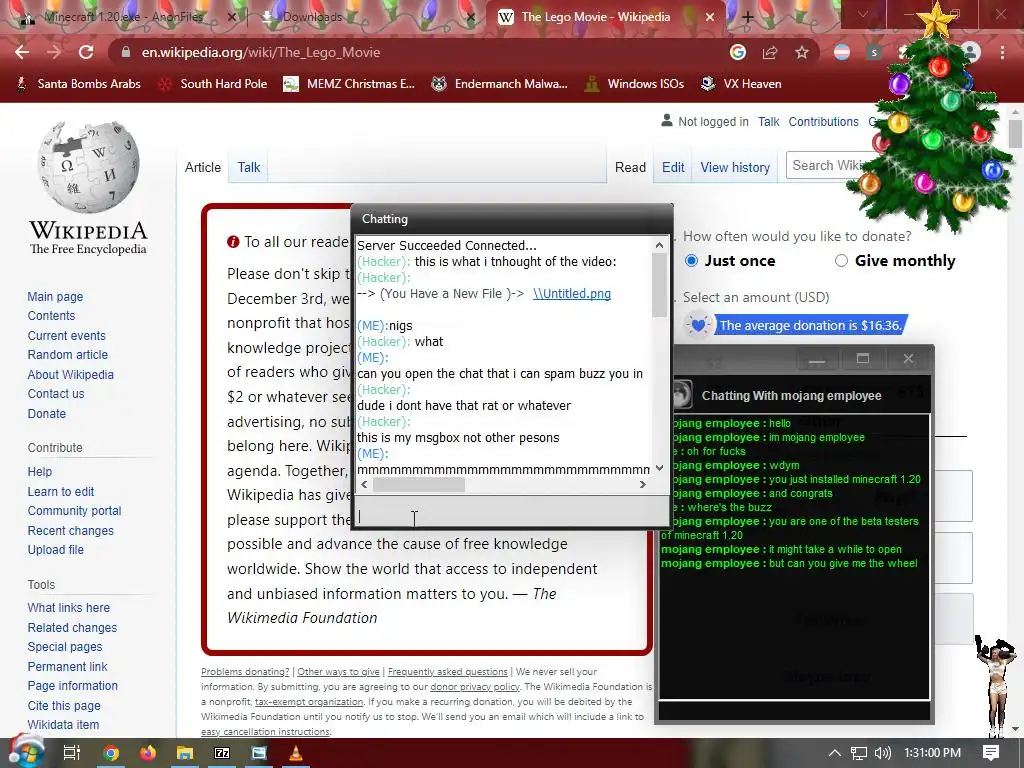Click the Chatting window message input field
The image size is (1024, 768).
tap(511, 512)
